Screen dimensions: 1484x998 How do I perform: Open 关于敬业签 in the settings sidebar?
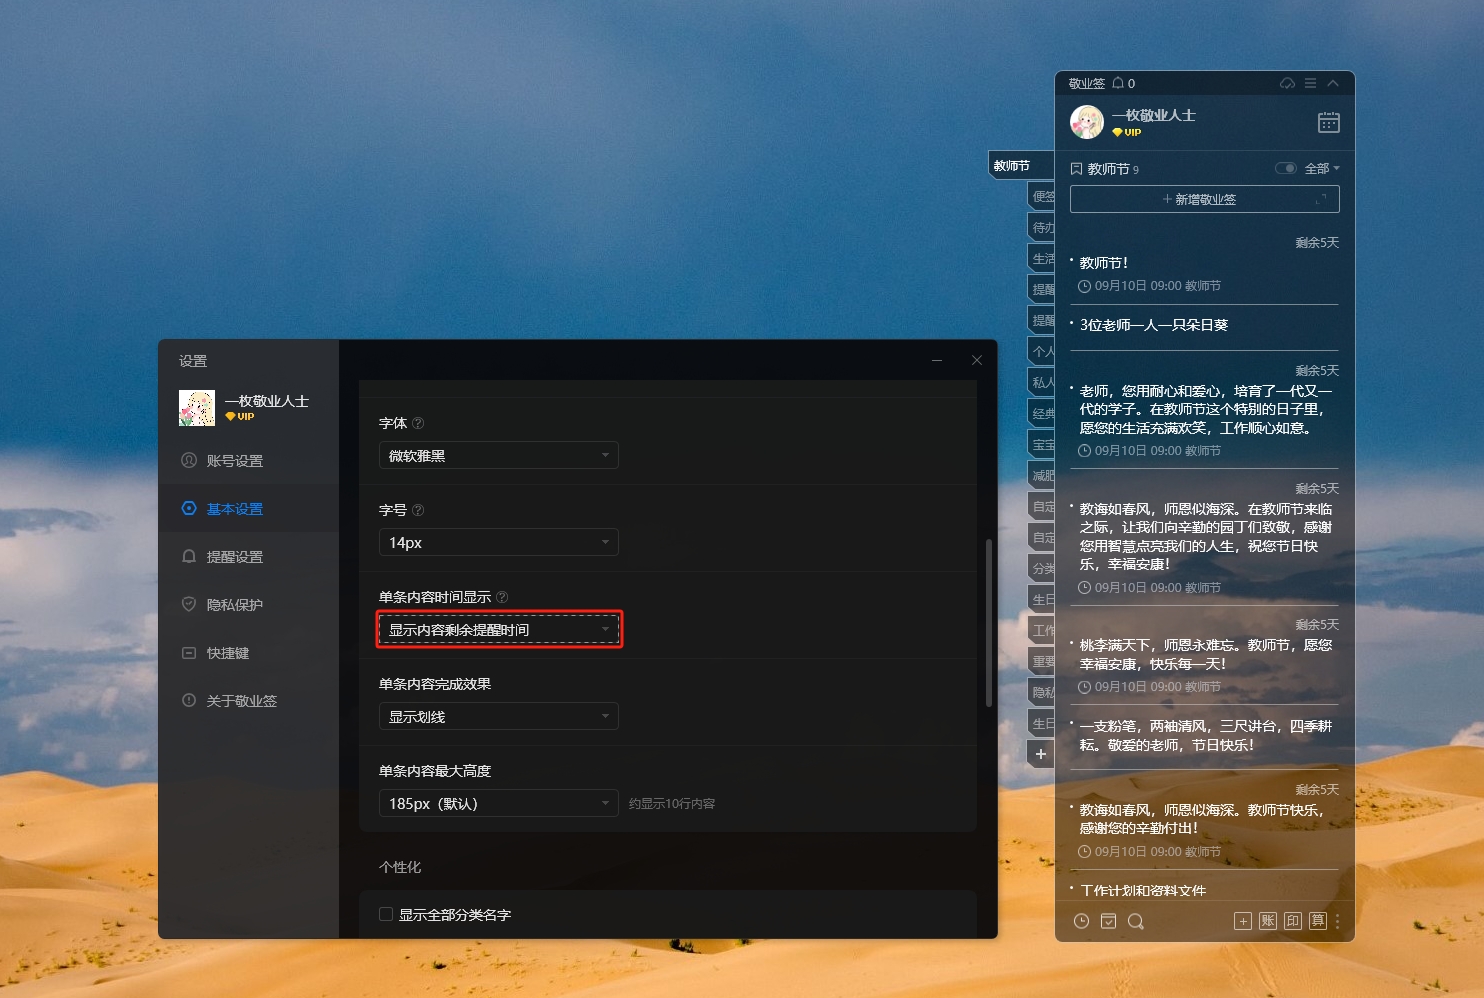point(249,701)
